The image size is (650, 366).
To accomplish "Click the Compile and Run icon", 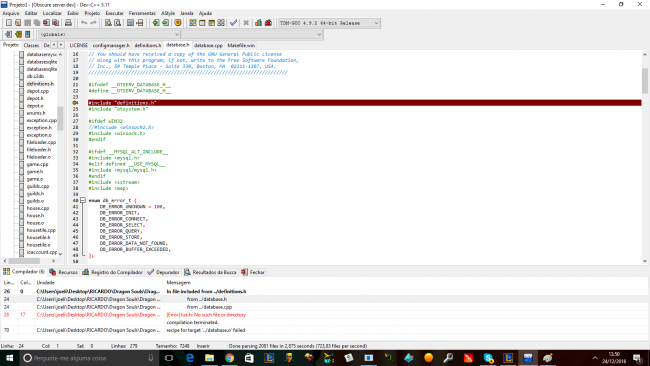I will tap(211, 23).
